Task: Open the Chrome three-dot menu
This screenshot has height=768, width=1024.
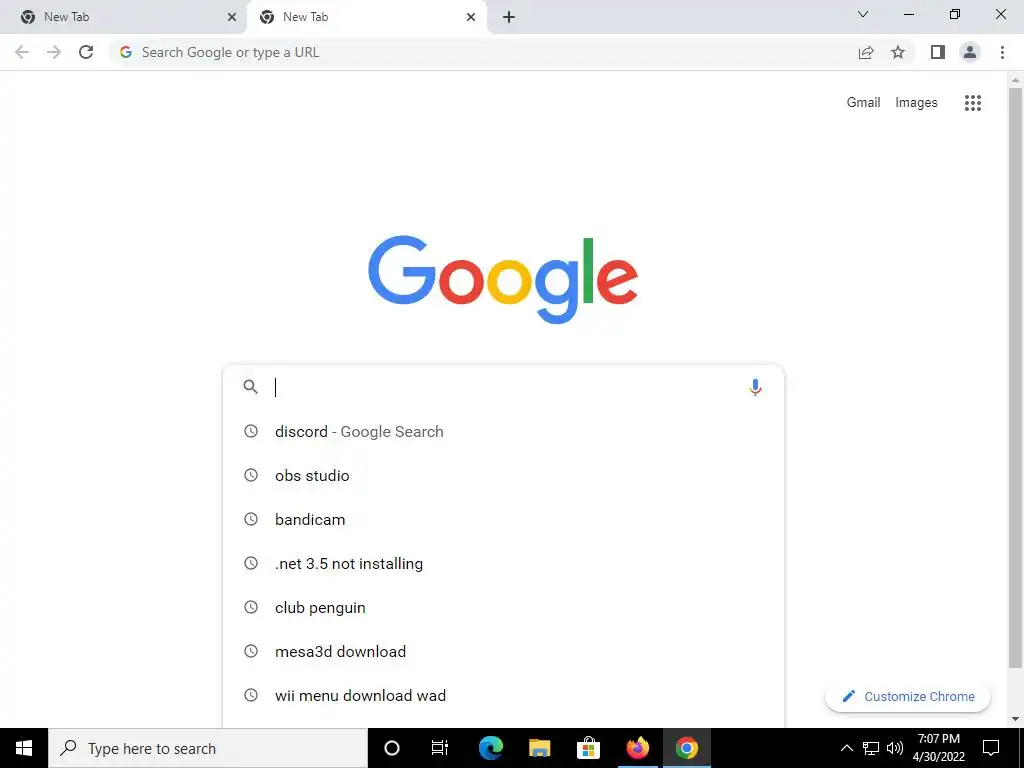Action: click(1002, 52)
